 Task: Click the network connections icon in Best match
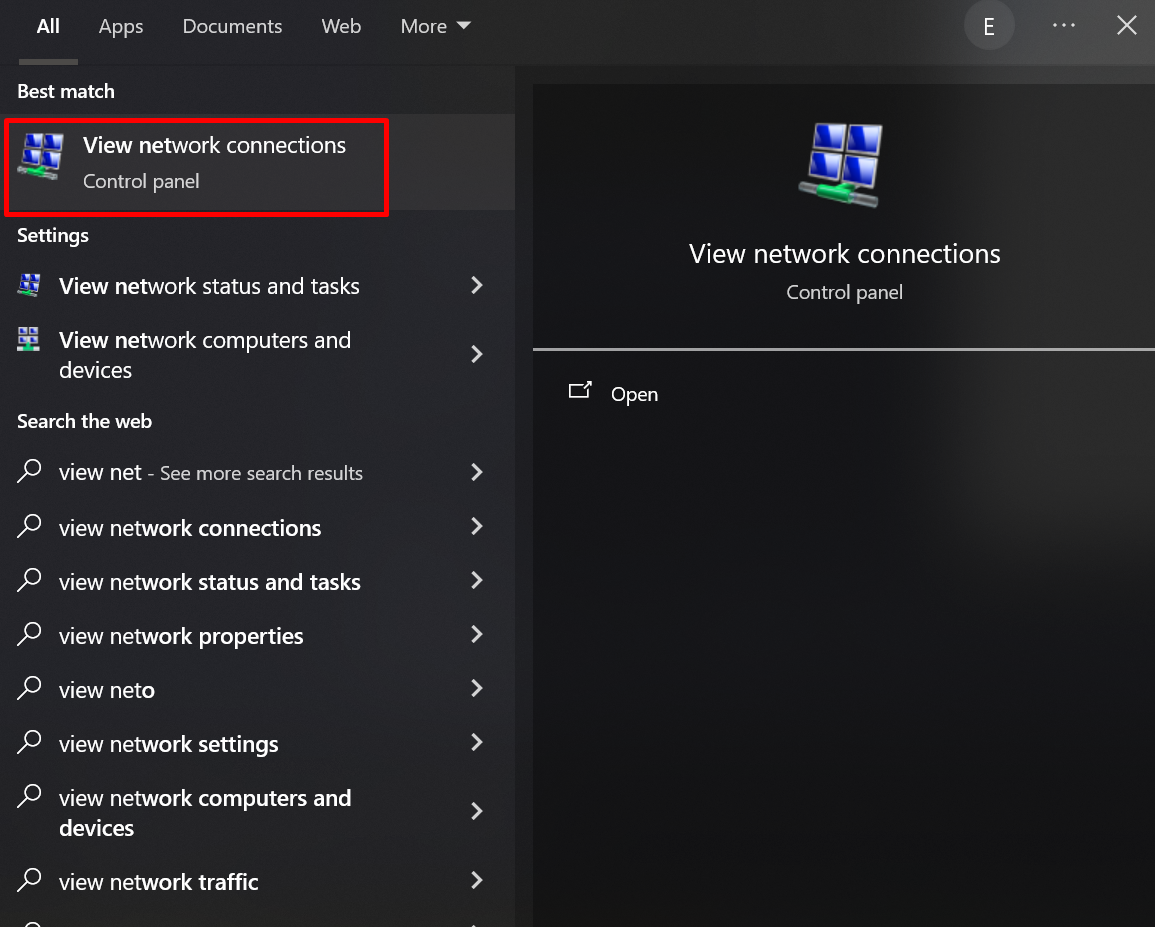coord(41,156)
